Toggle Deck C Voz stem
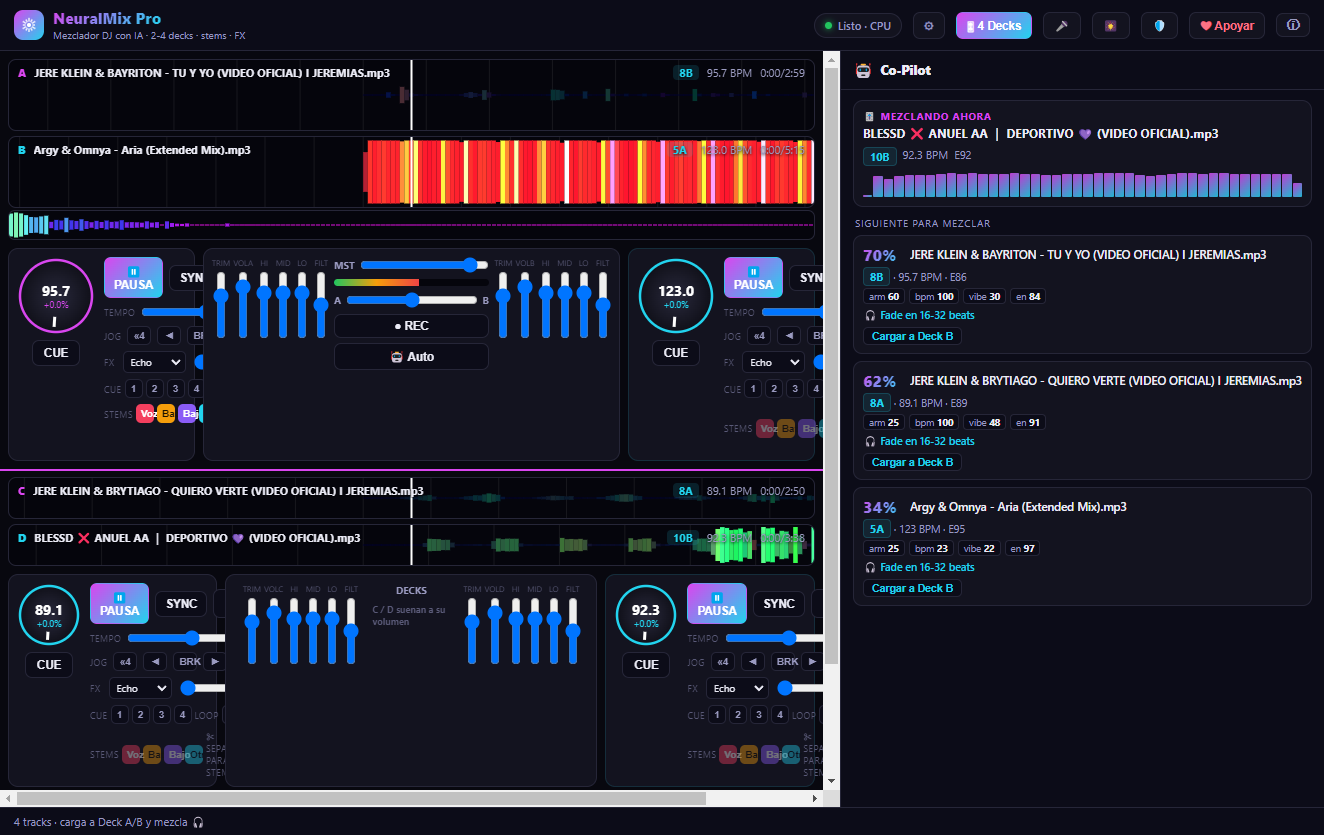This screenshot has width=1324, height=835. tap(131, 755)
